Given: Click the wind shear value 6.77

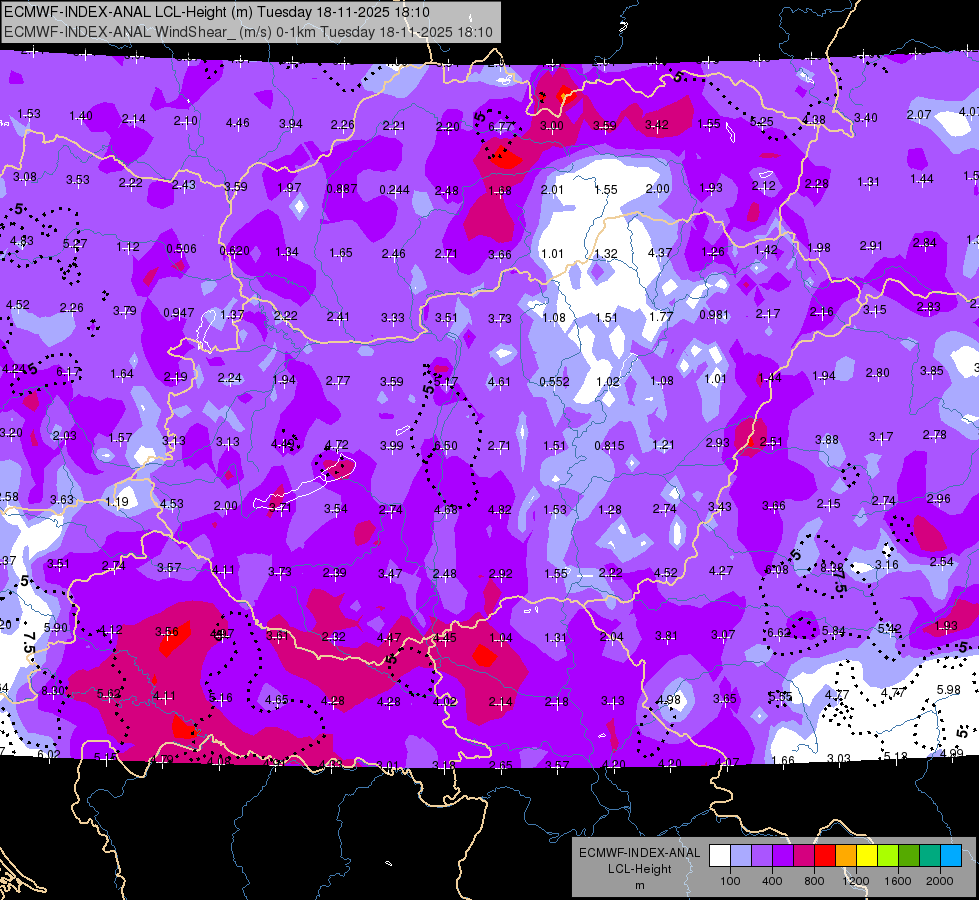Looking at the screenshot, I should (x=501, y=126).
